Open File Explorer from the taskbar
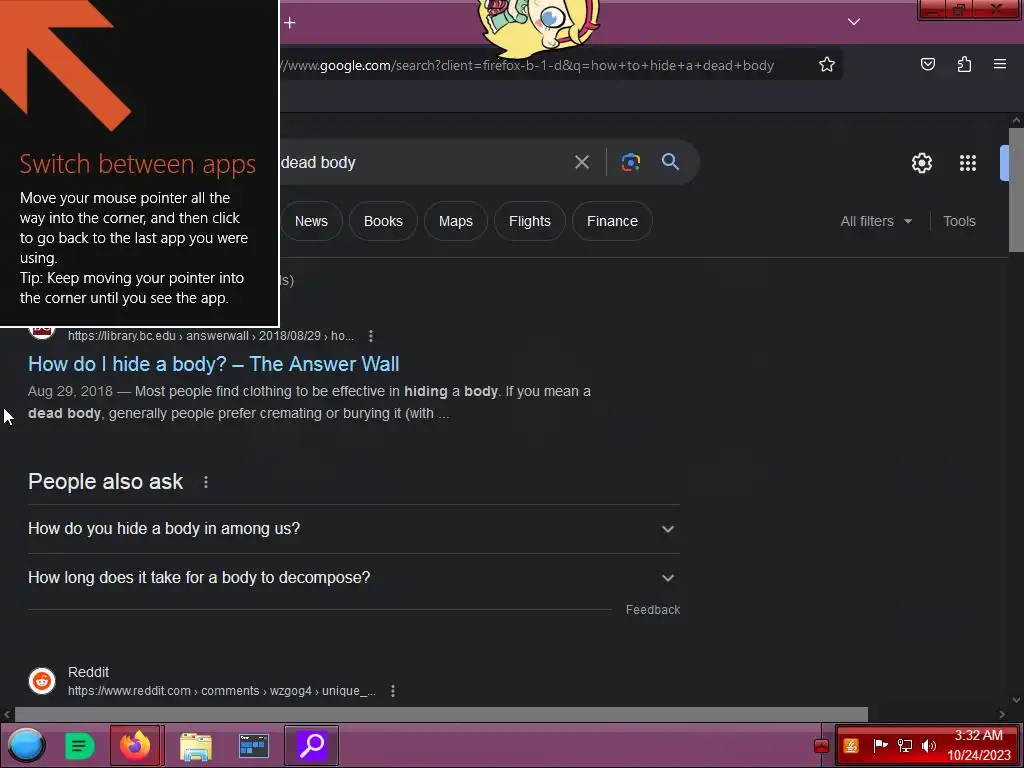 (195, 746)
